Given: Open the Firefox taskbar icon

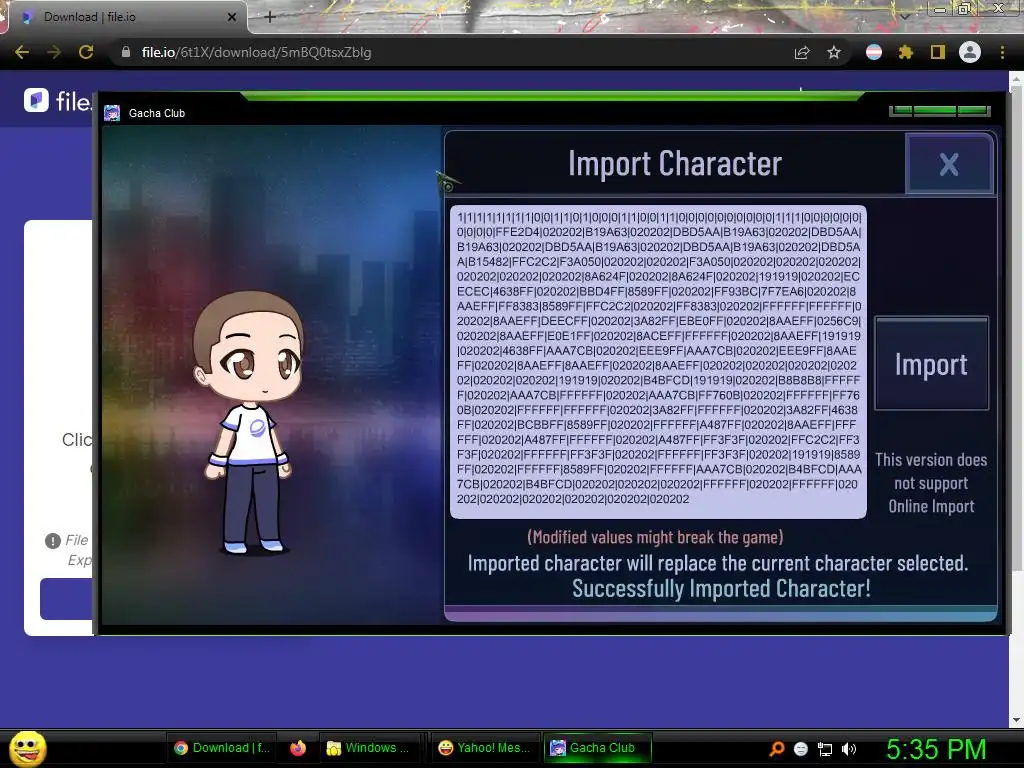Looking at the screenshot, I should 298,748.
